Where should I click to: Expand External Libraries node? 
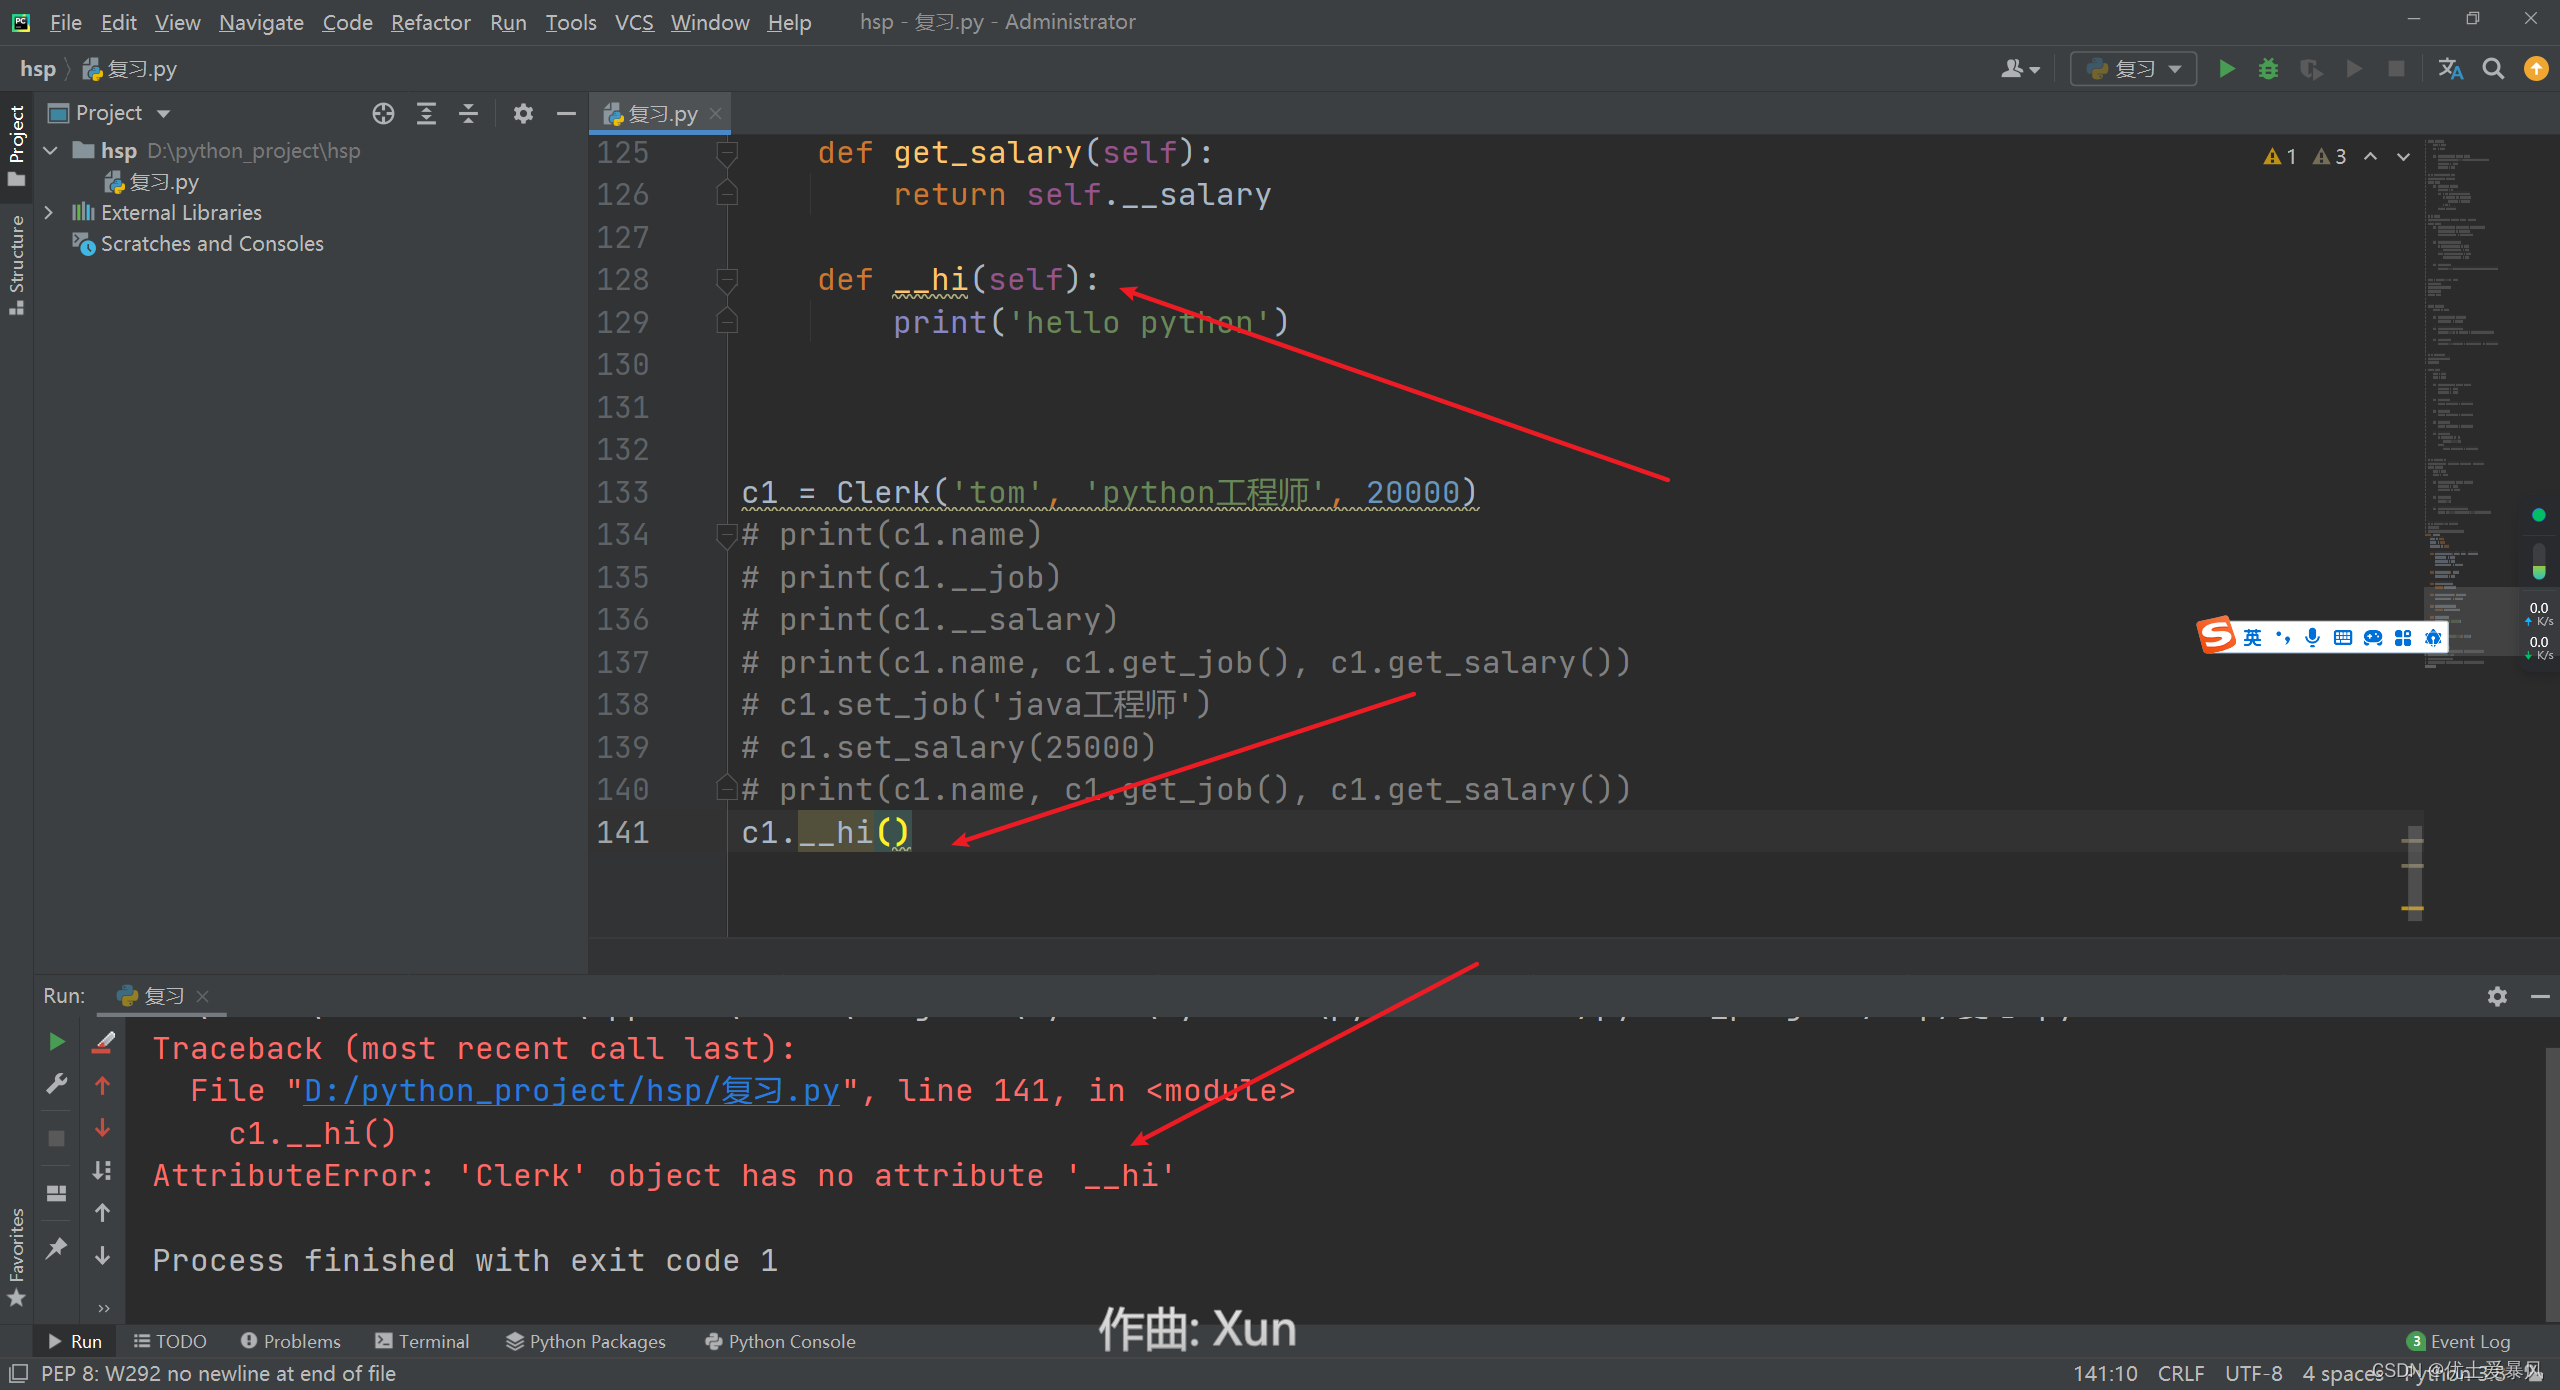(x=48, y=212)
